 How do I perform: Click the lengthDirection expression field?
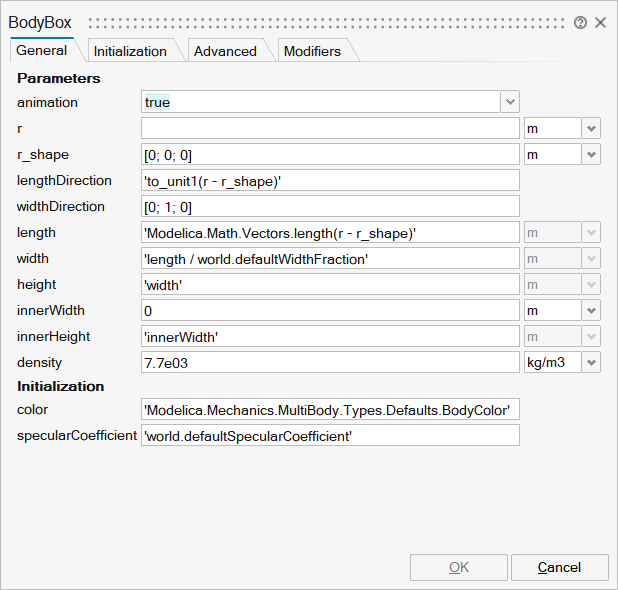pos(330,180)
